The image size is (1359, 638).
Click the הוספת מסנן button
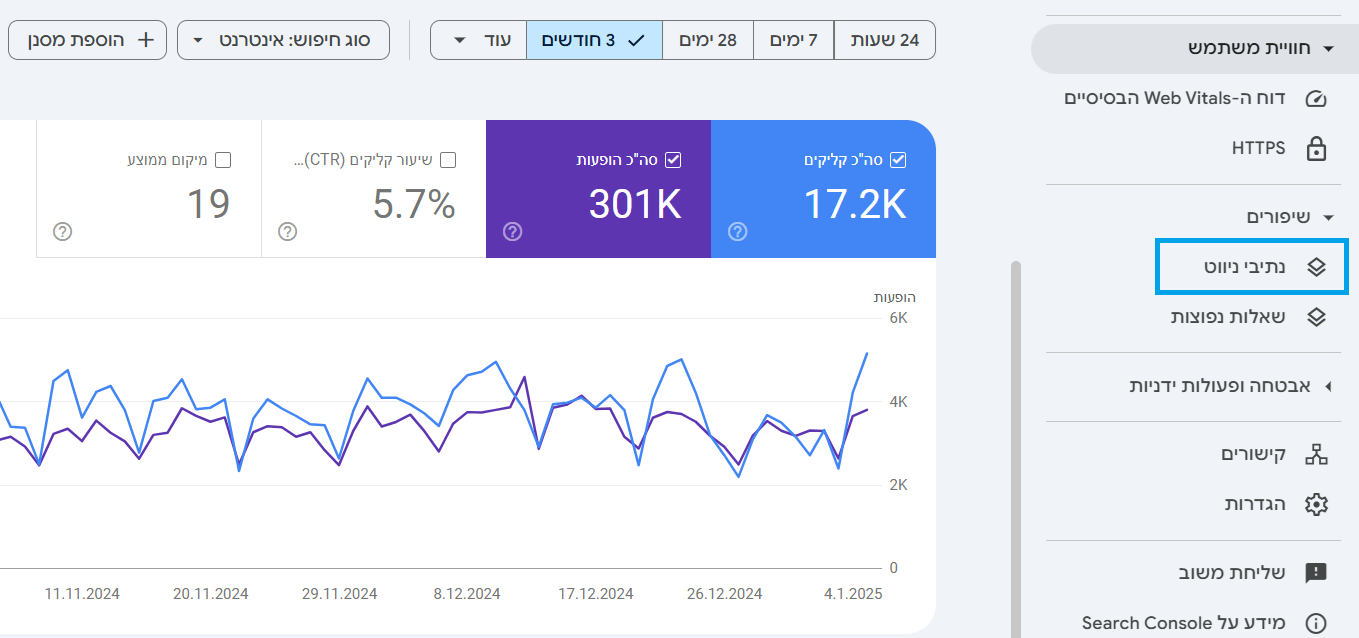click(87, 40)
